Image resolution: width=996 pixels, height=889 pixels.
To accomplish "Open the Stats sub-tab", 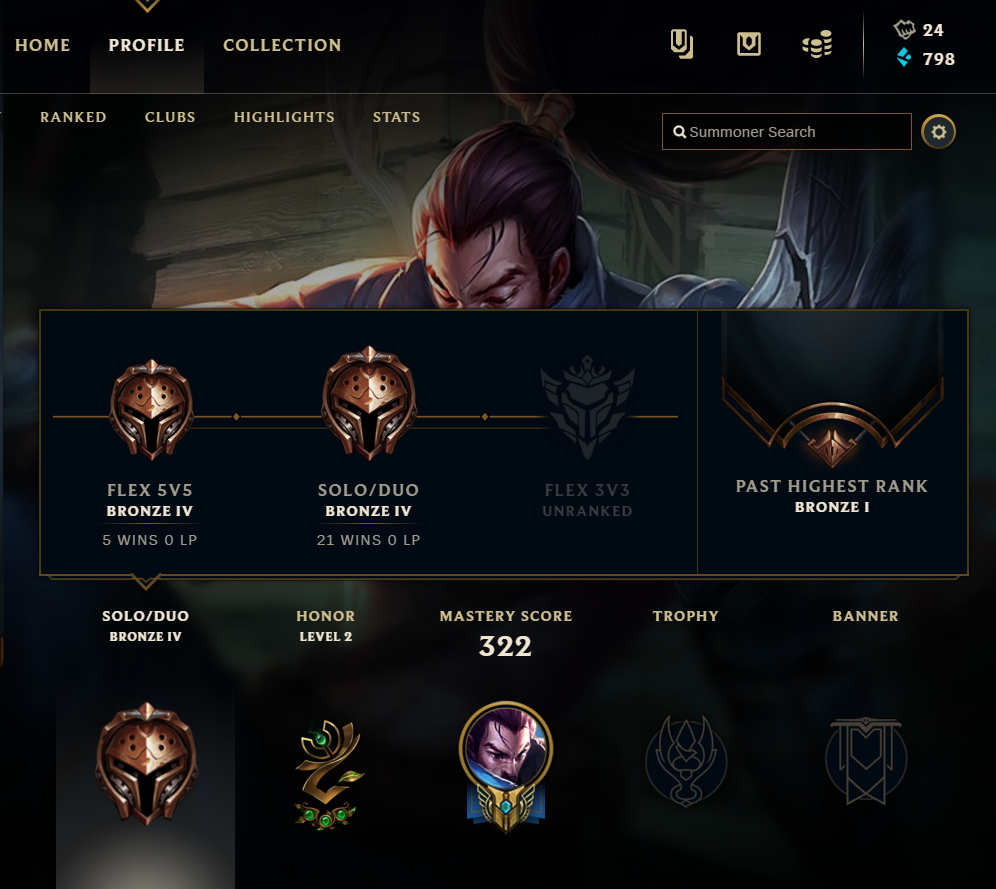I will [396, 117].
